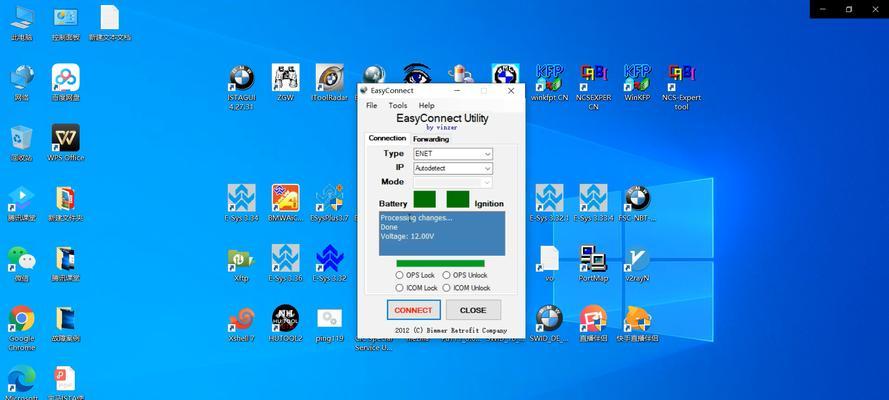Click the green Battery status indicator
This screenshot has height=400, width=889.
pos(425,199)
